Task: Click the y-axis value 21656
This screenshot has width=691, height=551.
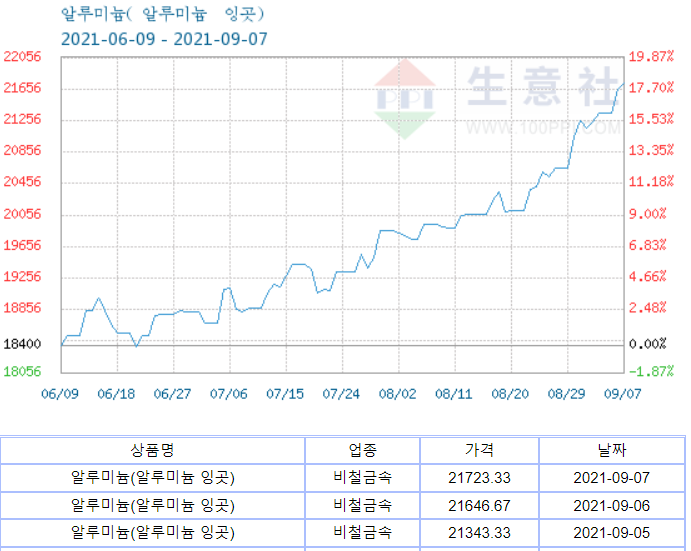Action: tap(22, 88)
